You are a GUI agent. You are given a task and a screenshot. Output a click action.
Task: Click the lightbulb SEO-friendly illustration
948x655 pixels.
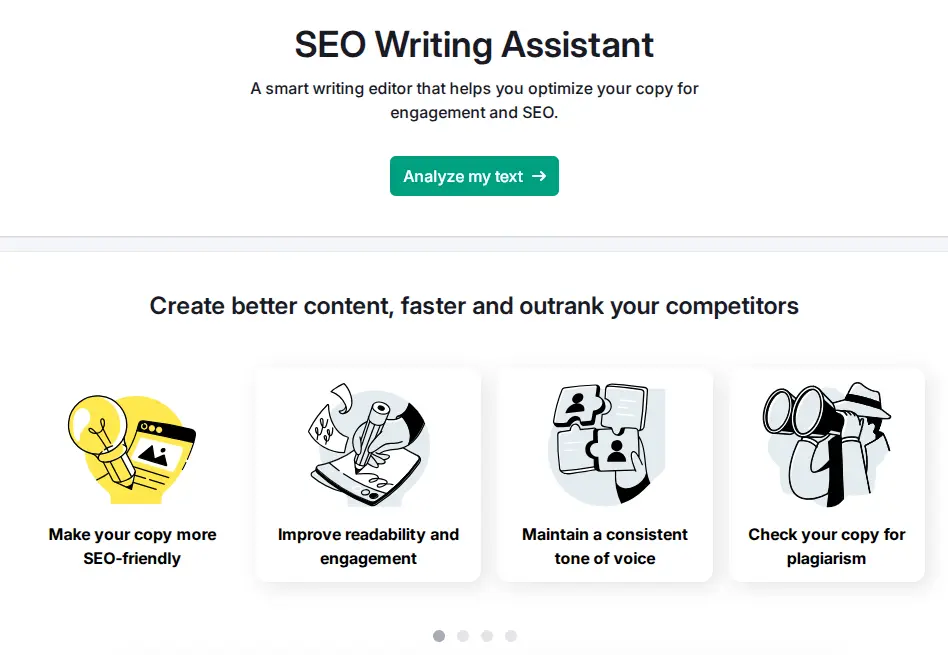[132, 446]
